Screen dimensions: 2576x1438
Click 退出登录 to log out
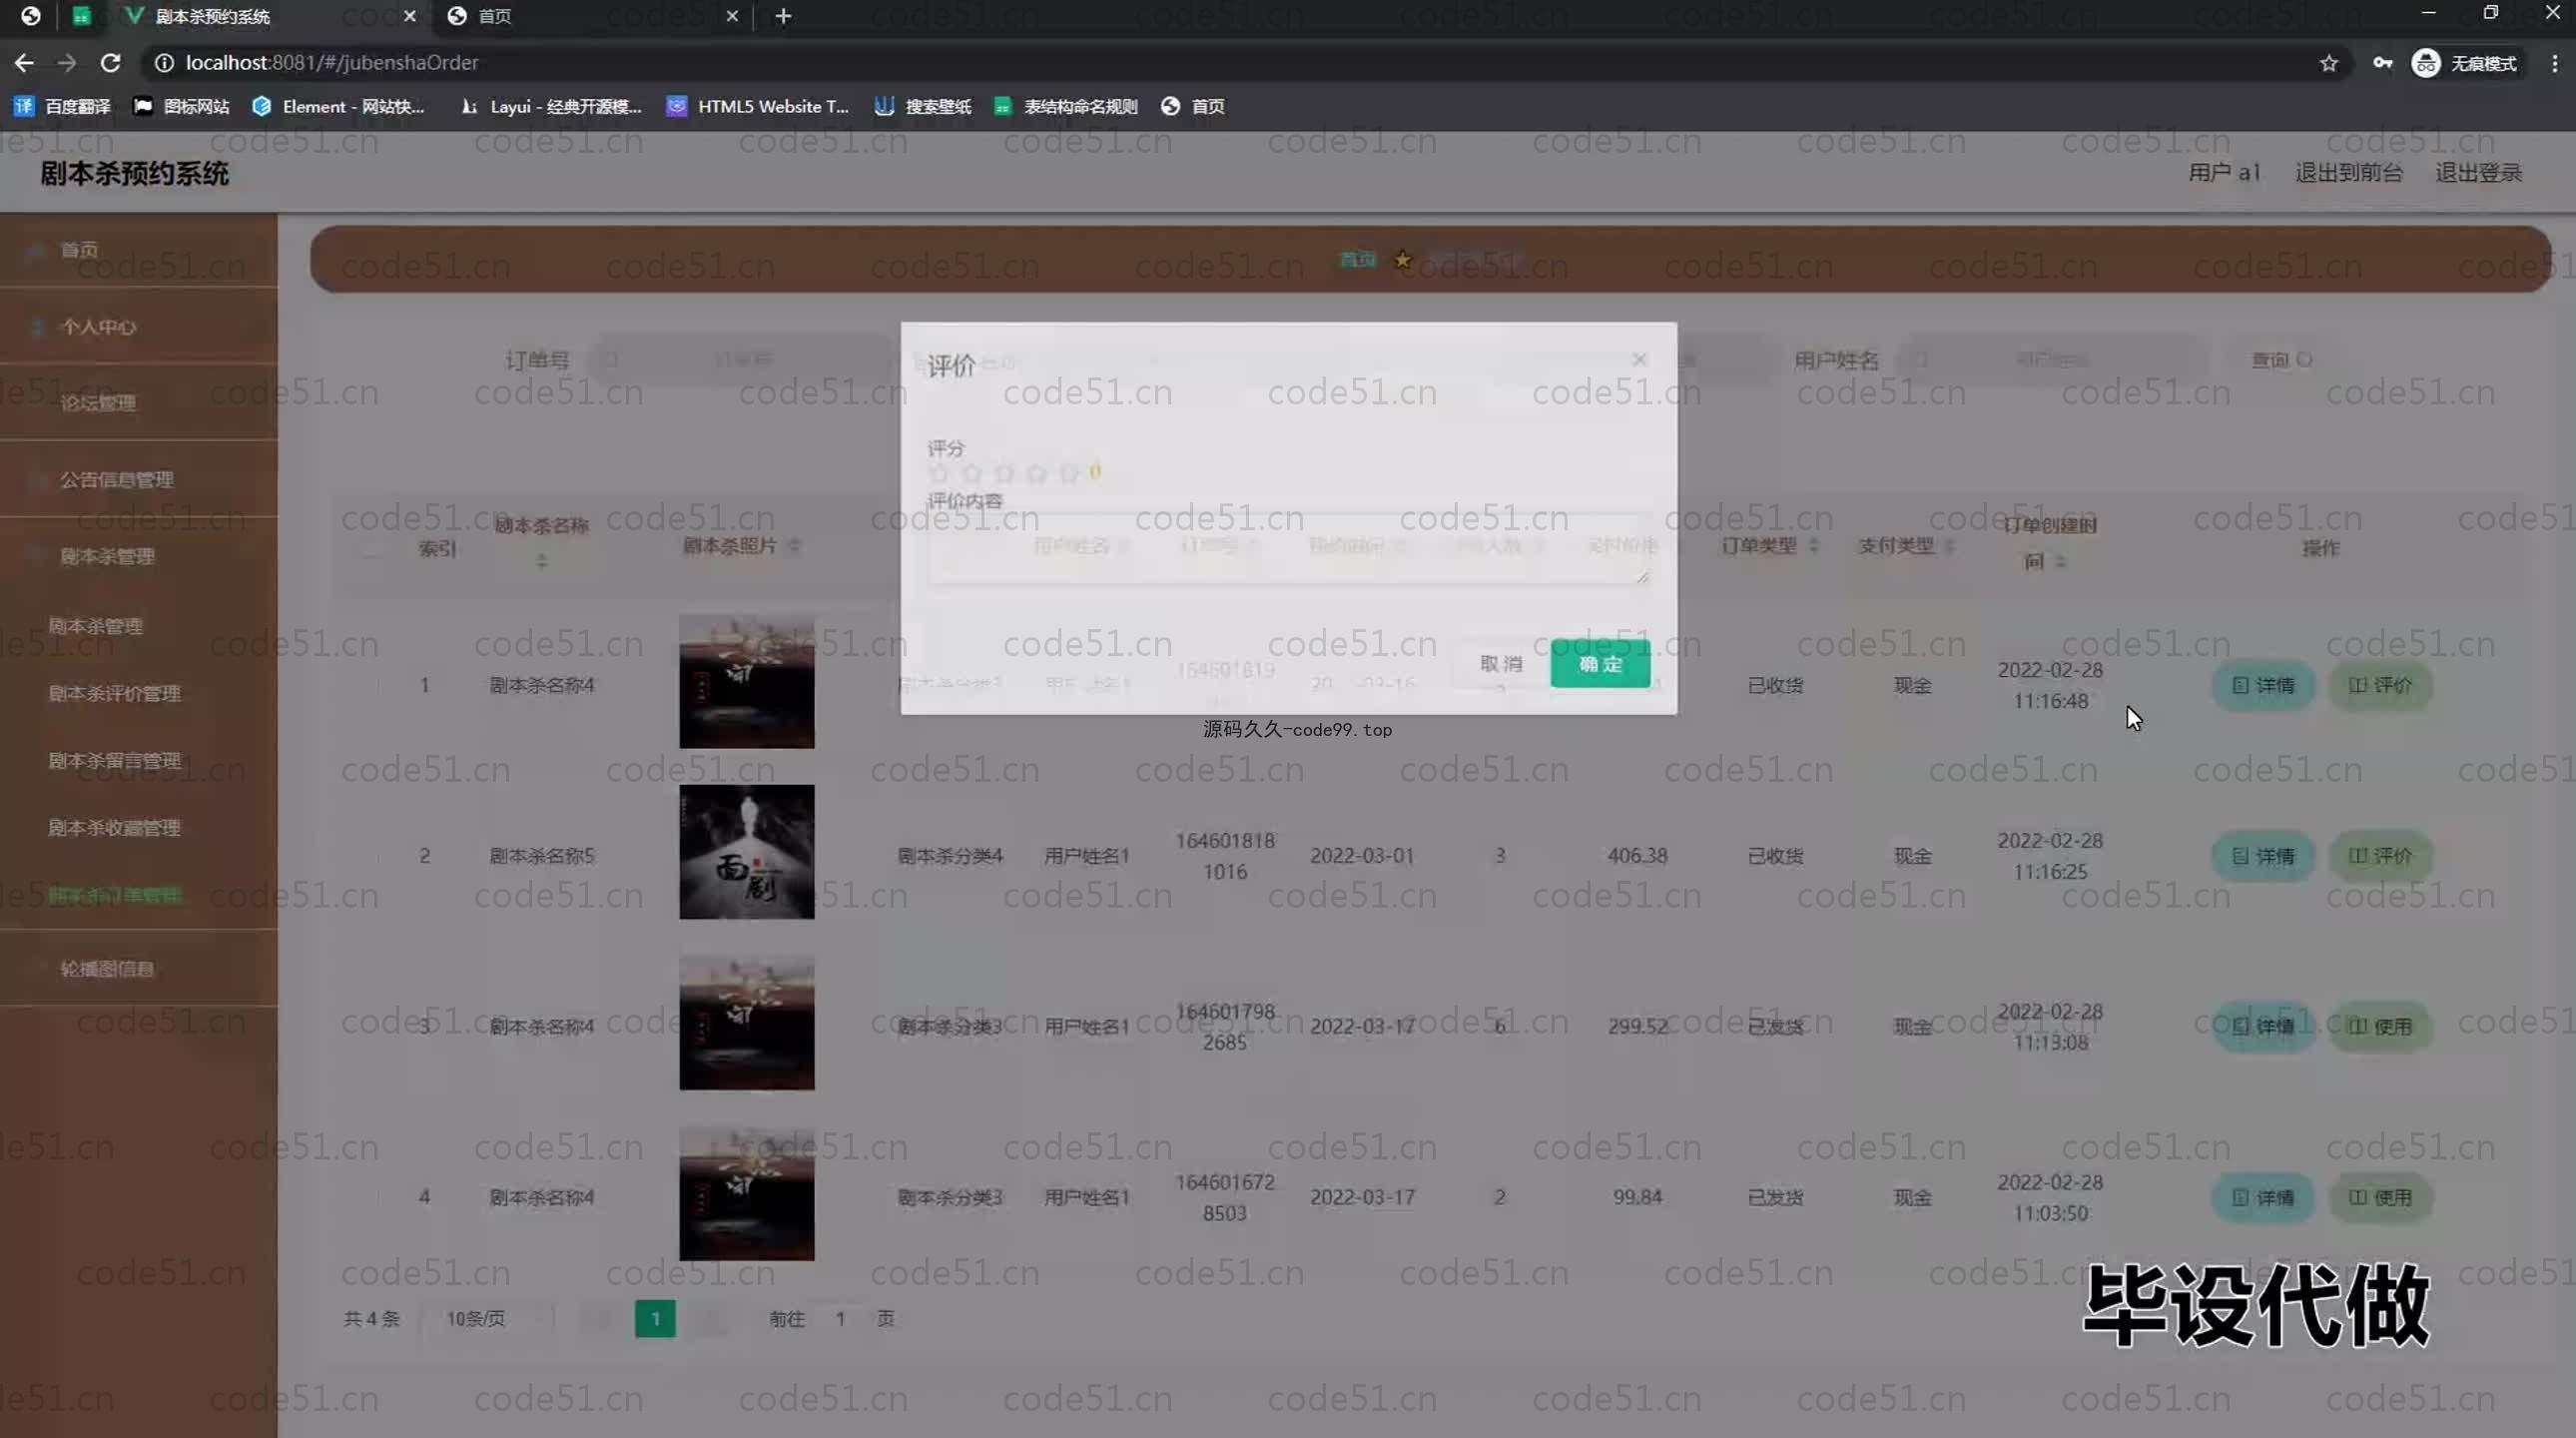(2478, 173)
